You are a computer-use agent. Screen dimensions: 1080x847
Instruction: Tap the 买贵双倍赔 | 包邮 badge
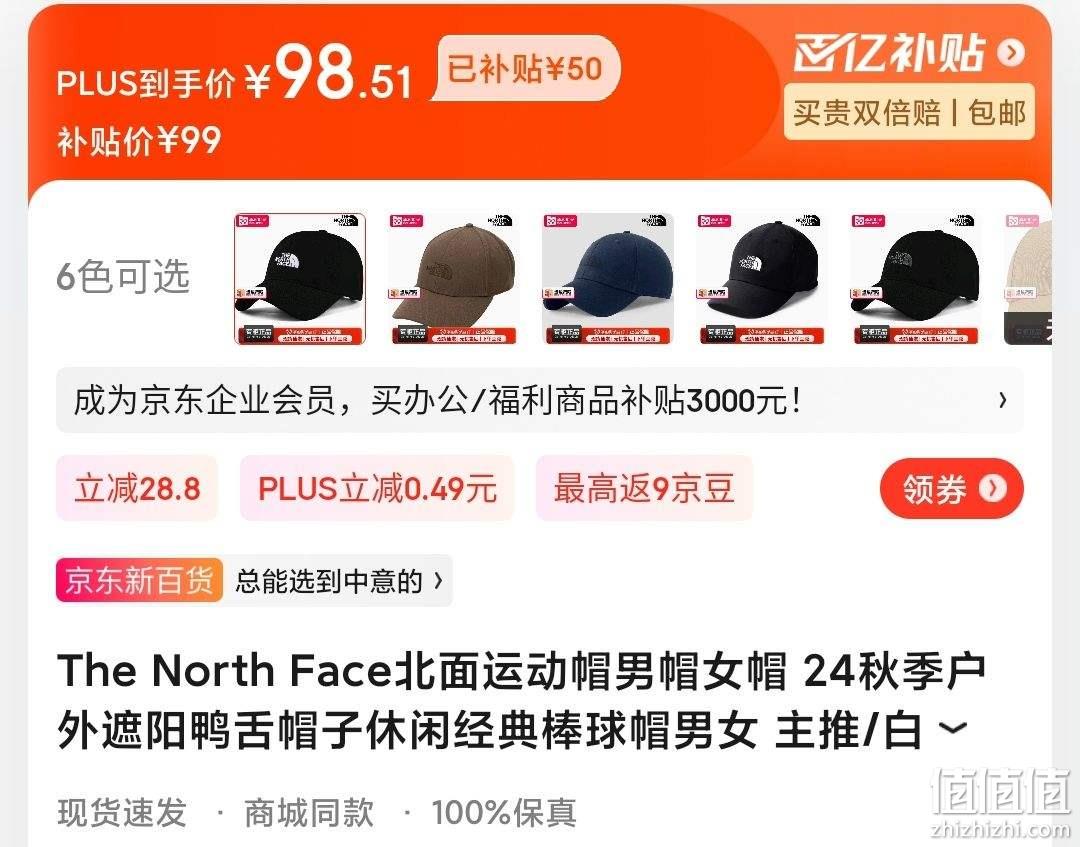pyautogui.click(x=909, y=112)
